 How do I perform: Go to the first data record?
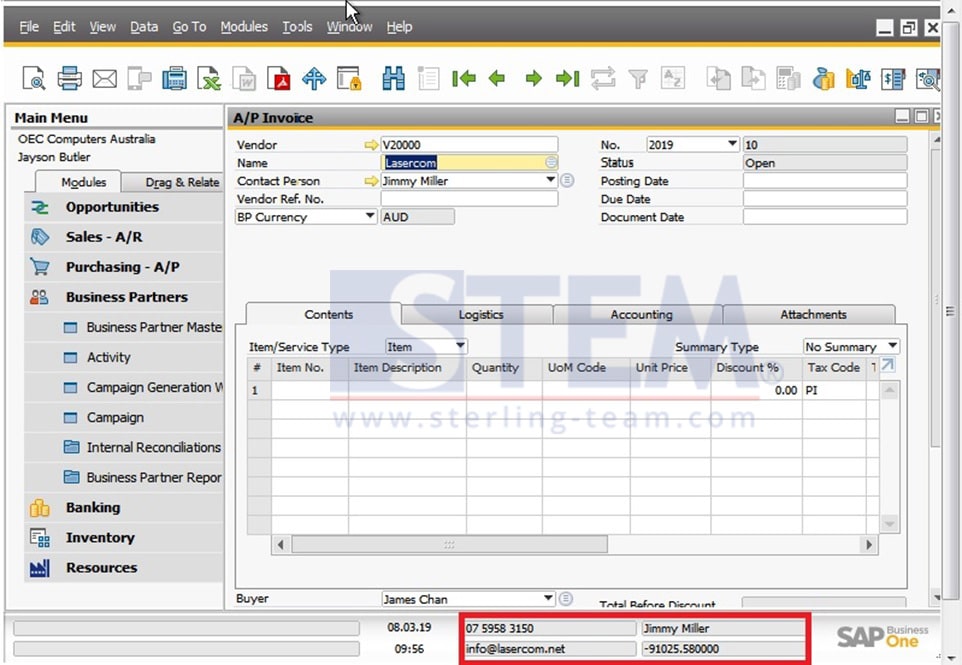point(463,79)
